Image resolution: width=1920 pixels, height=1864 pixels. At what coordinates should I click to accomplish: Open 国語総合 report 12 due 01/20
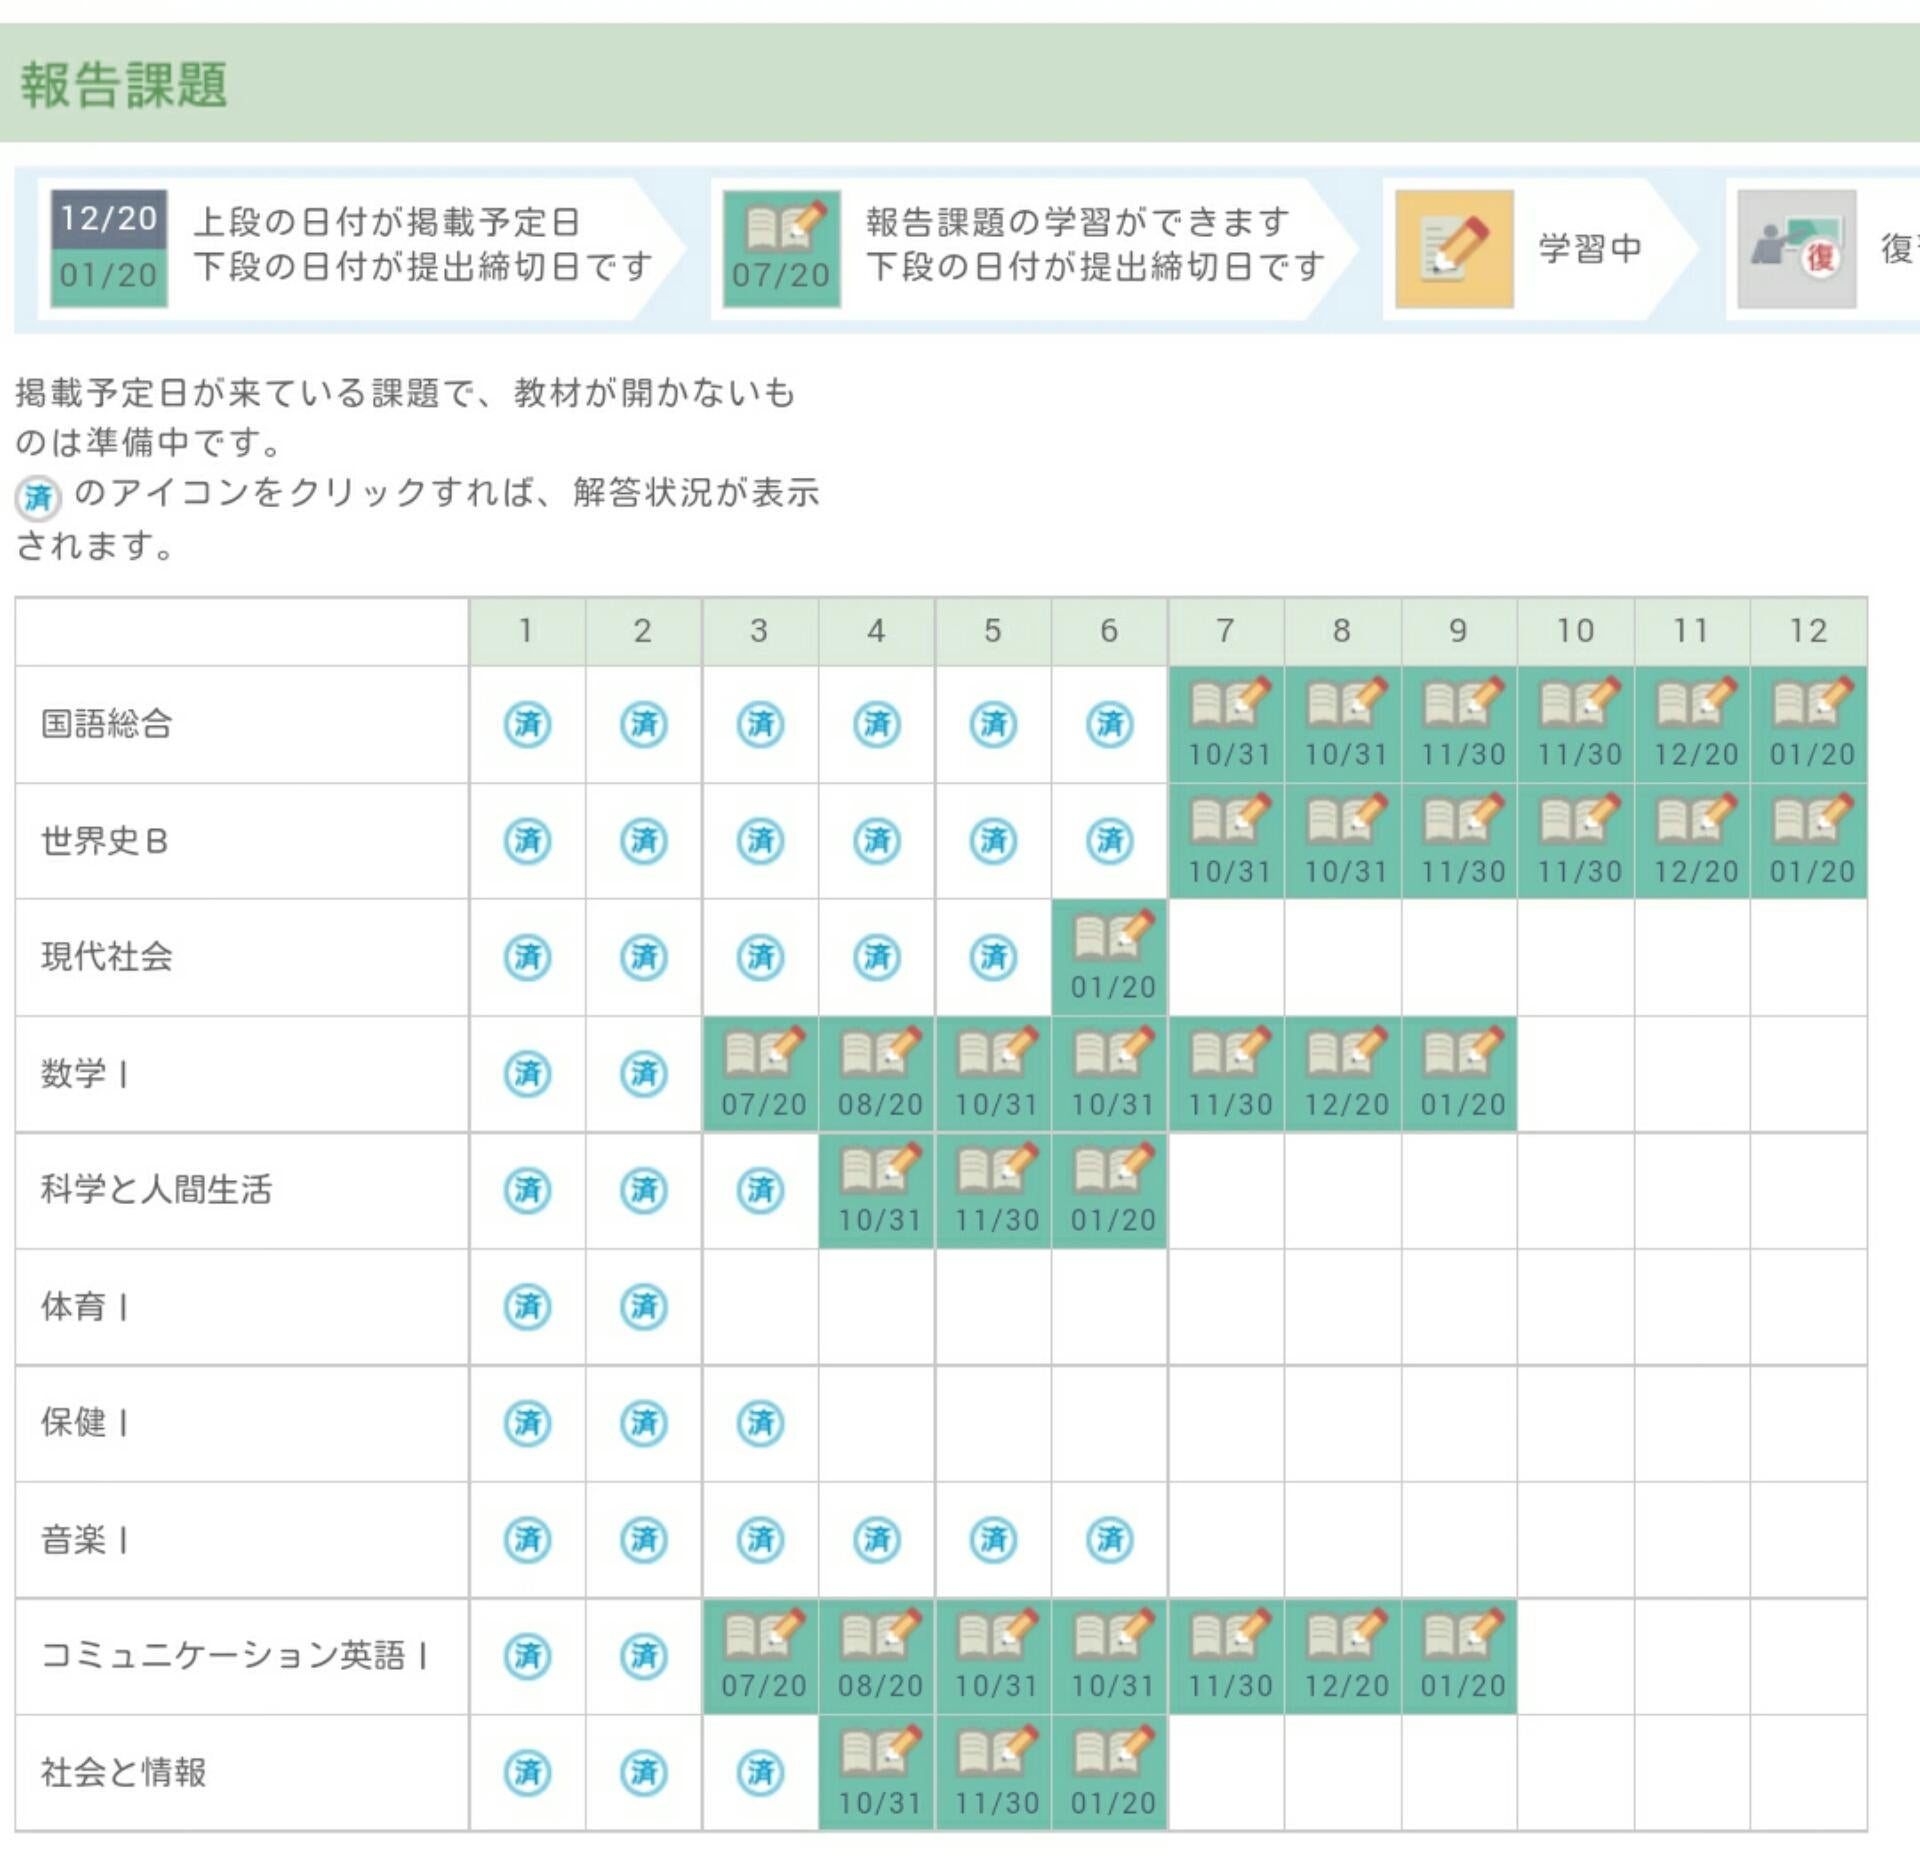1809,724
